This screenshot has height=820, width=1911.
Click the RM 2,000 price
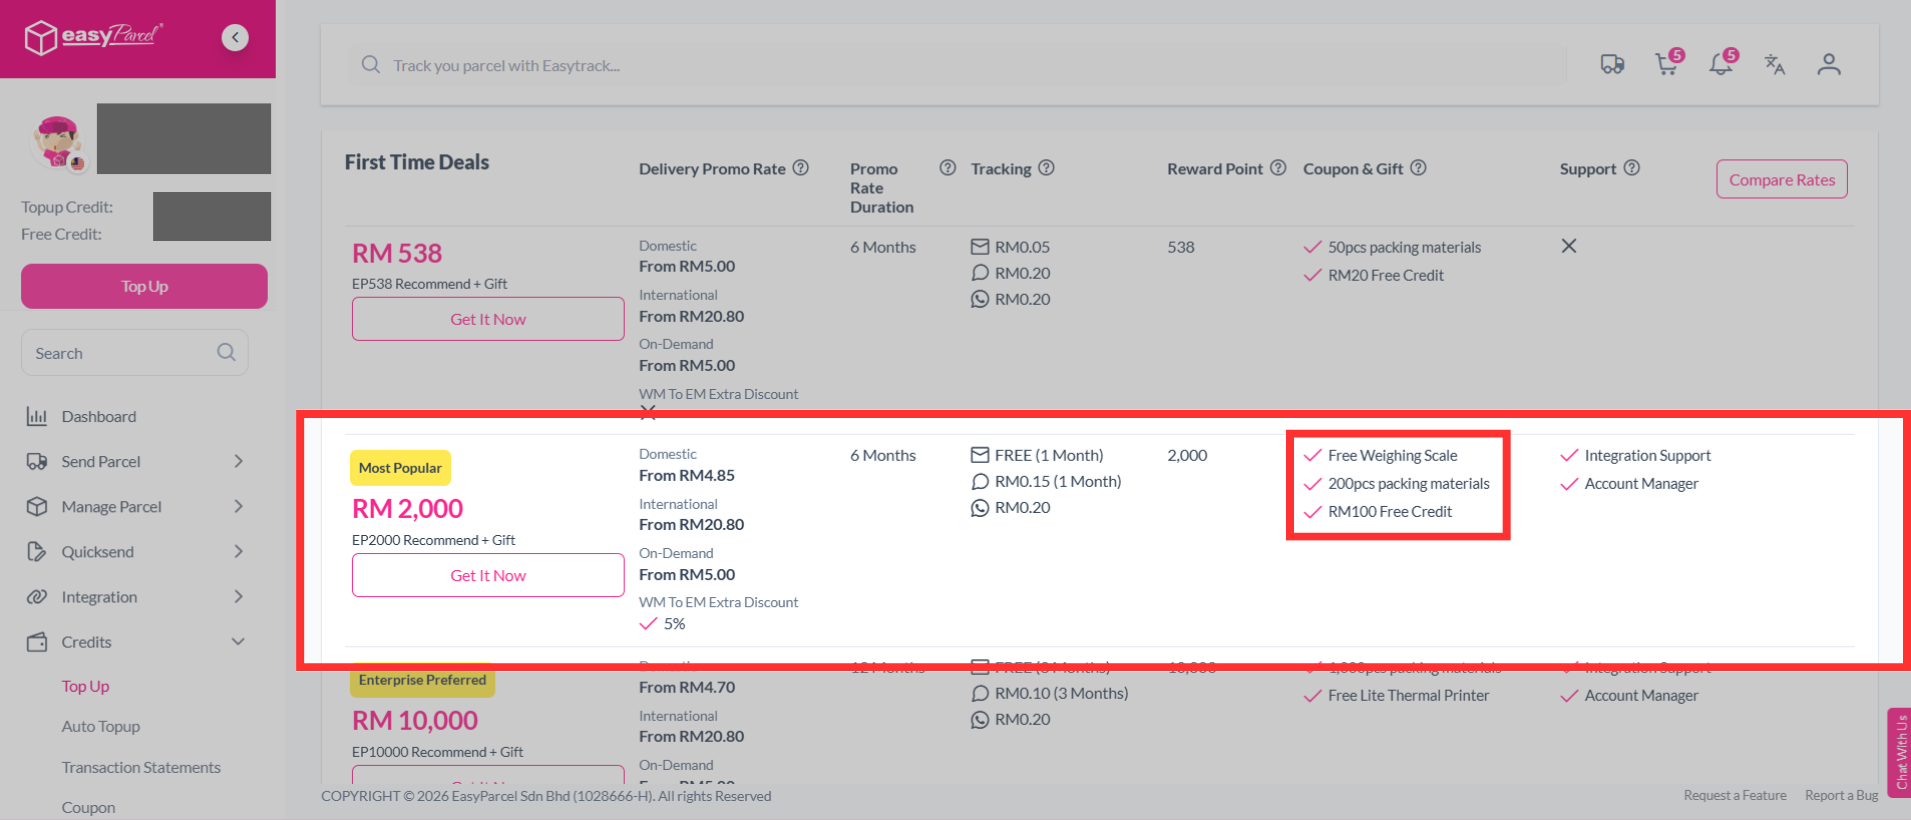pyautogui.click(x=408, y=508)
